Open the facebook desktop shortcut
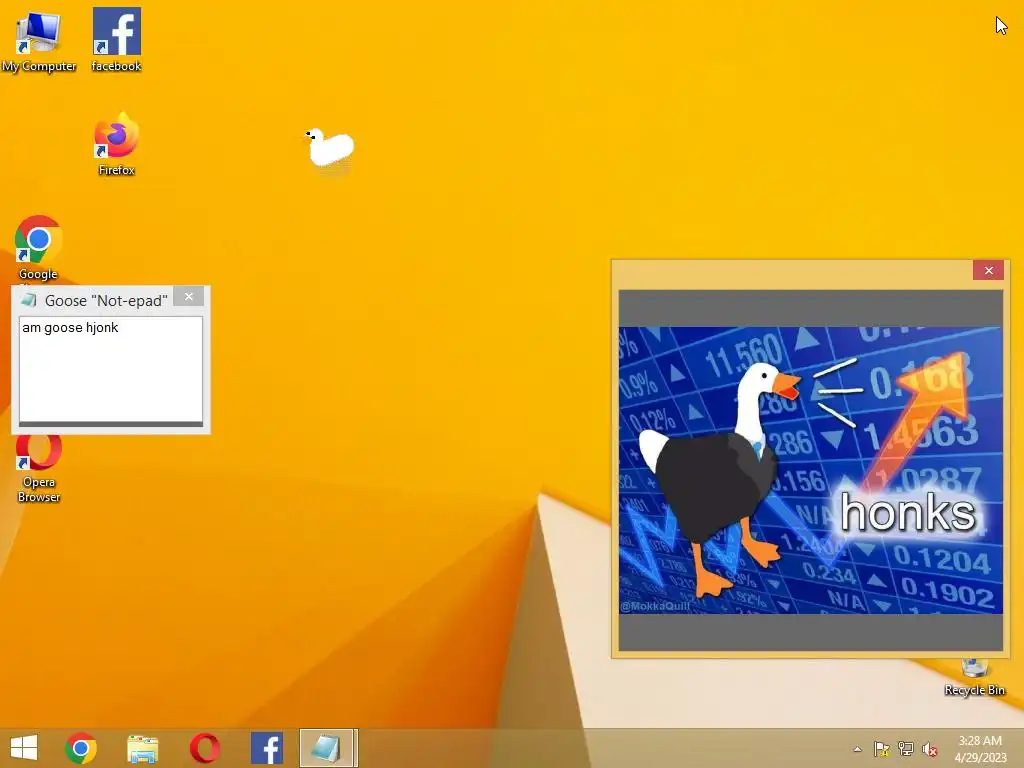The width and height of the screenshot is (1024, 768). (116, 39)
